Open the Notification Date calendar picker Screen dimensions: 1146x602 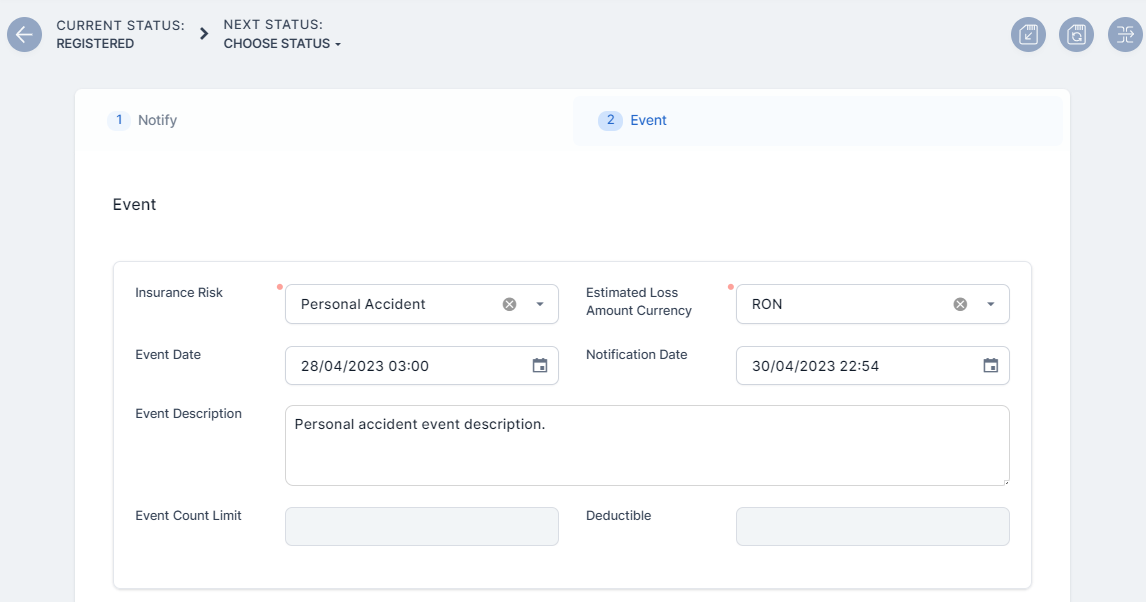[991, 366]
